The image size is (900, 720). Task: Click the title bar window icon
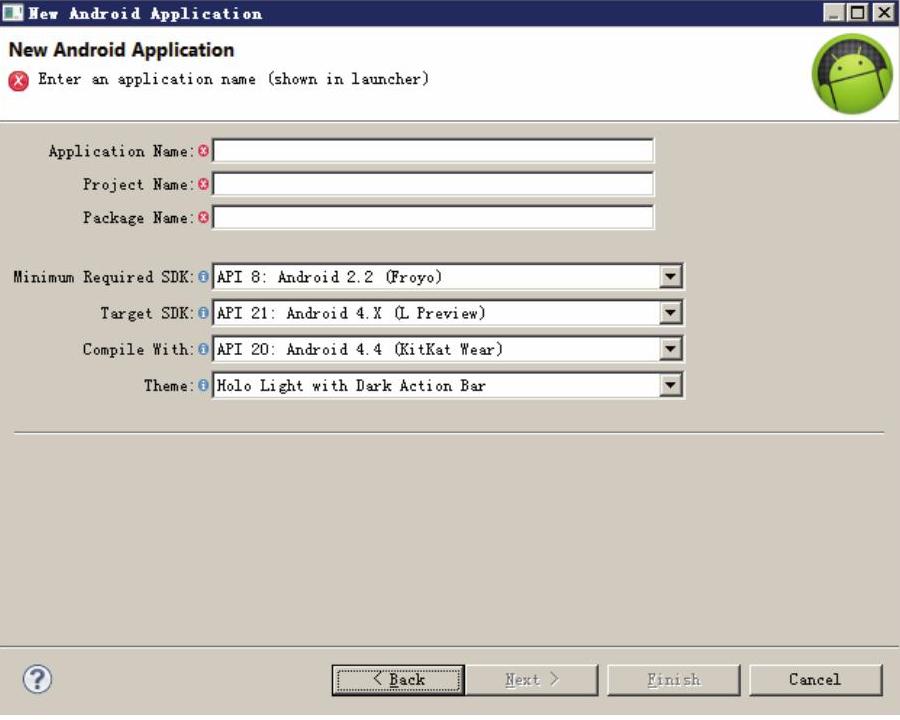click(x=13, y=13)
